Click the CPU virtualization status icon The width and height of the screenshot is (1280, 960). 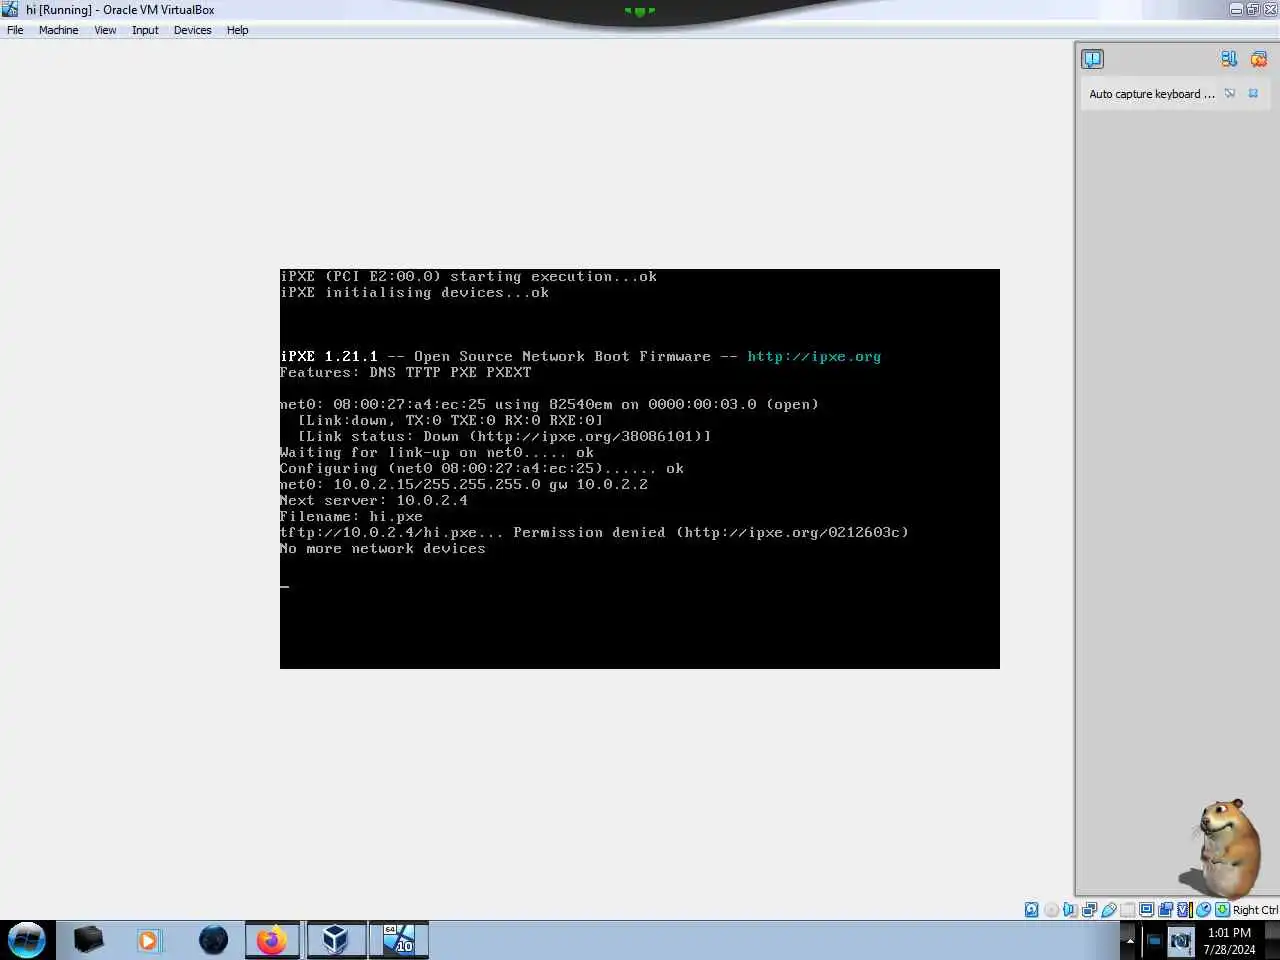pyautogui.click(x=1184, y=910)
